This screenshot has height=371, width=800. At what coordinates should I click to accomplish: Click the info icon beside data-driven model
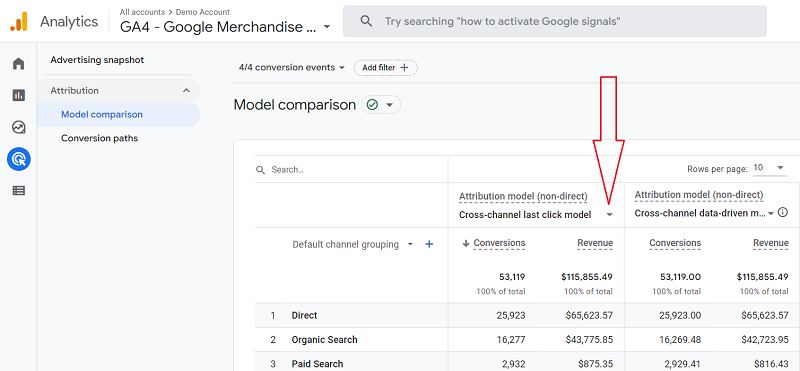[x=782, y=213]
